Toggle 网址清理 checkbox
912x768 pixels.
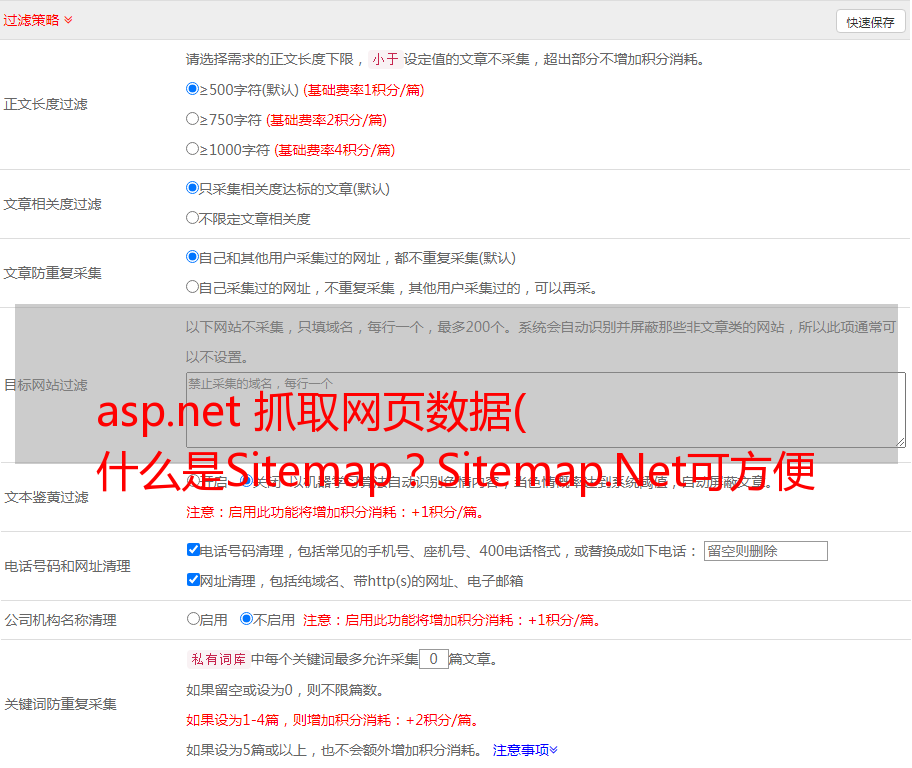point(193,579)
